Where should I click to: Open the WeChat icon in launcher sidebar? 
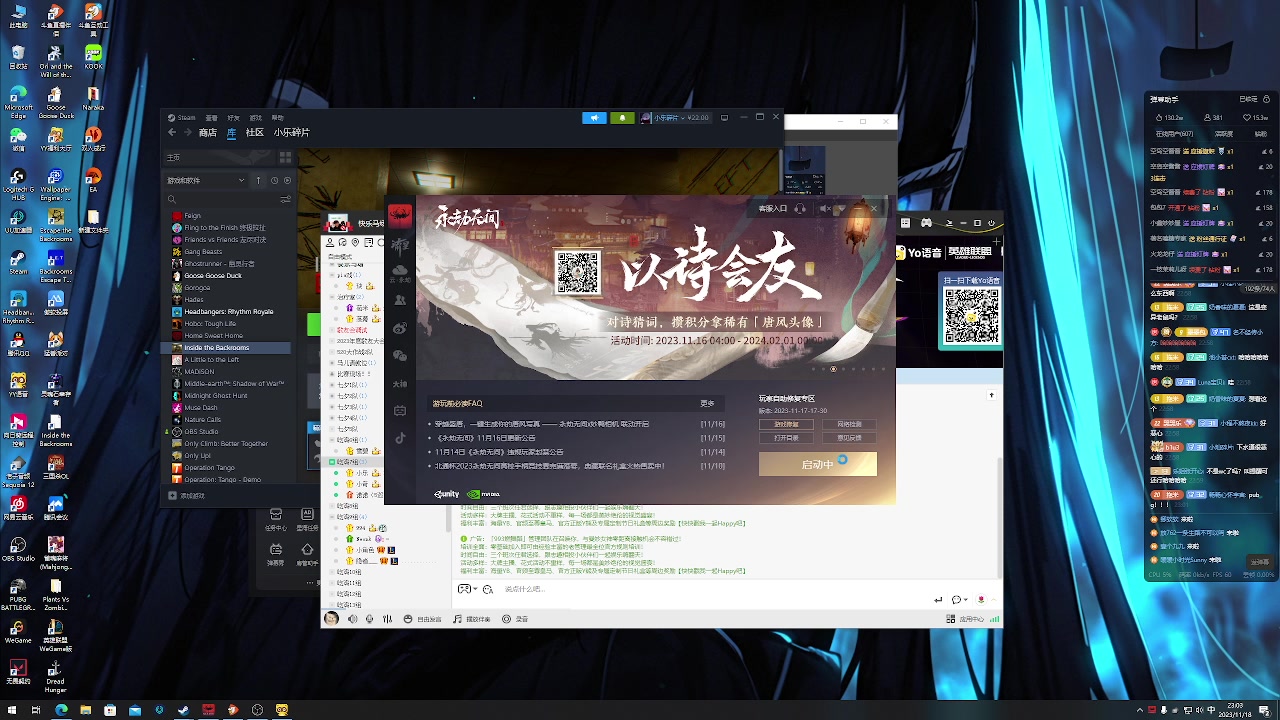click(x=400, y=355)
